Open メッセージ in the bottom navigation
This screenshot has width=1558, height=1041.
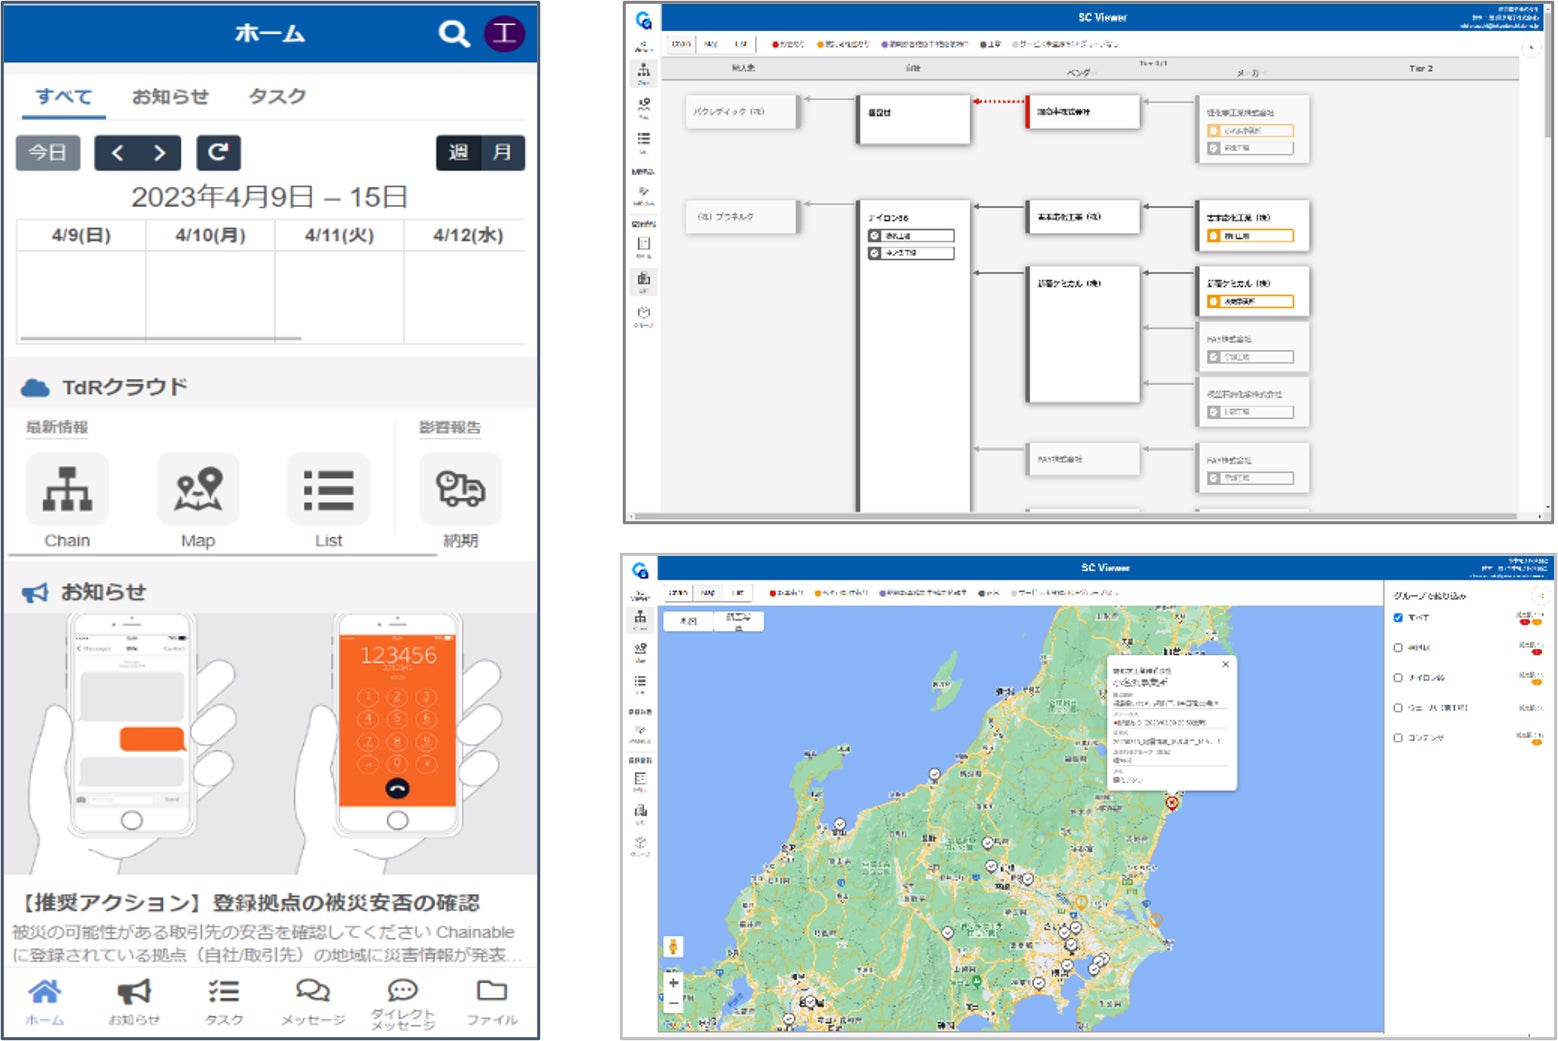(313, 1002)
